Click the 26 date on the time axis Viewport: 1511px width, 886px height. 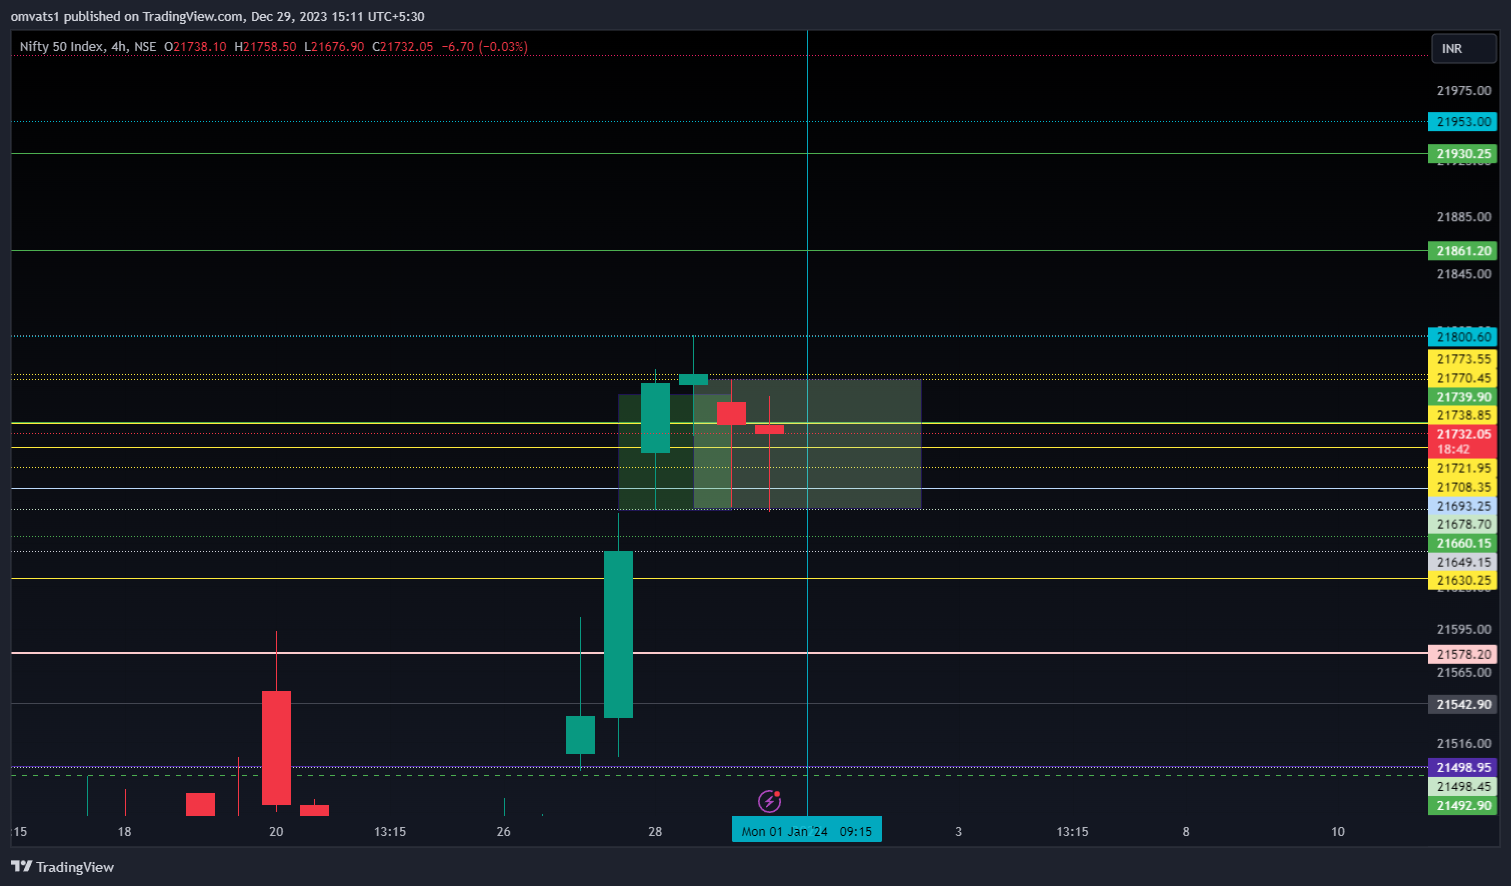[x=503, y=832]
